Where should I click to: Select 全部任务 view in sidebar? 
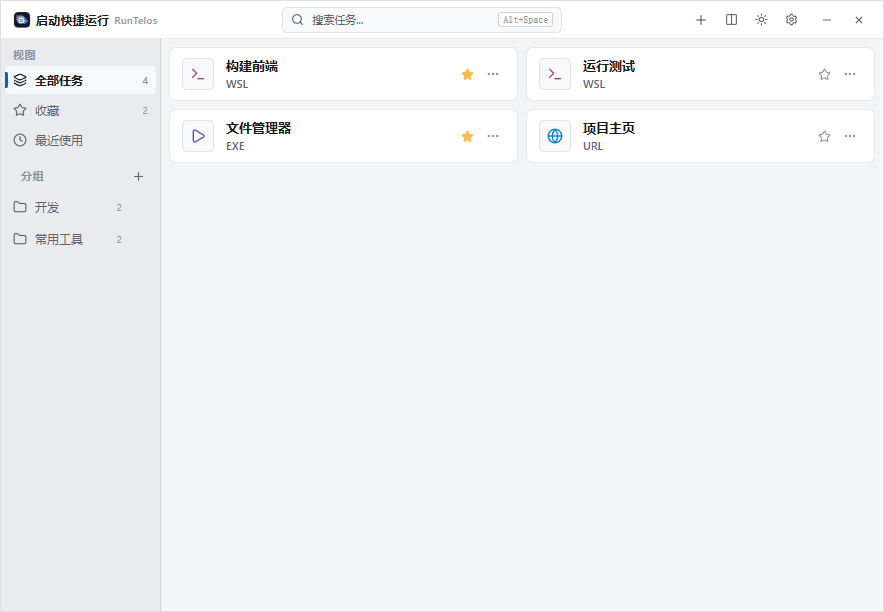pyautogui.click(x=80, y=81)
